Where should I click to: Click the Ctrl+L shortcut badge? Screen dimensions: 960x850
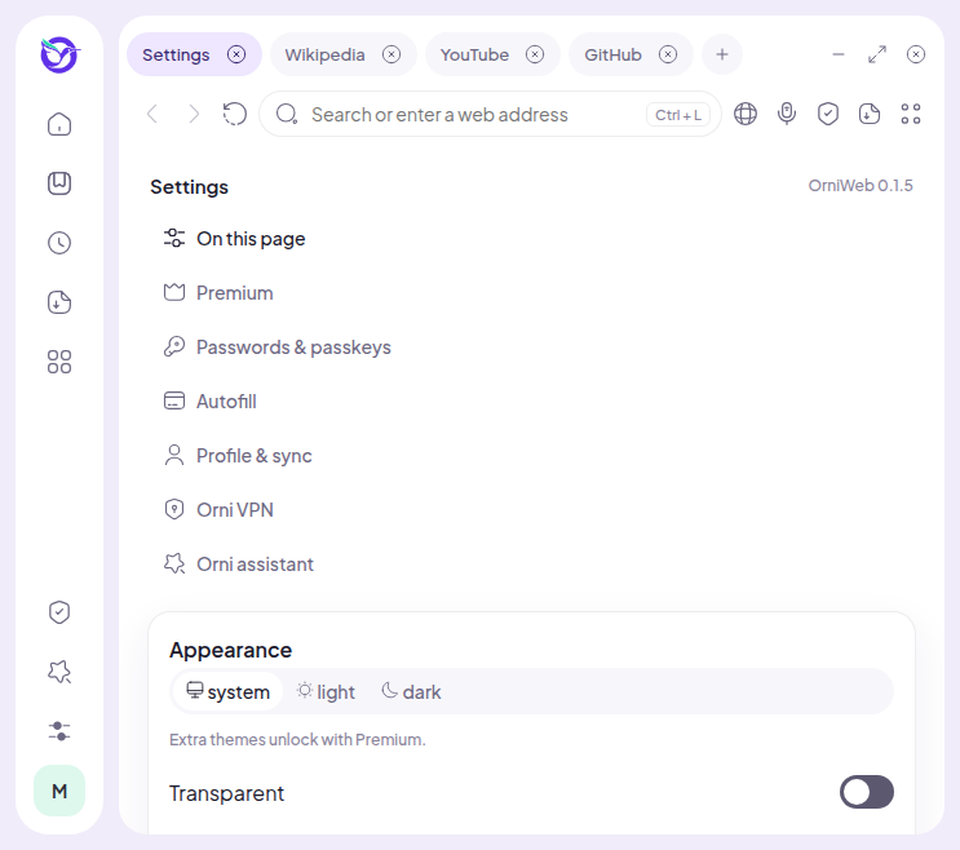pos(678,115)
